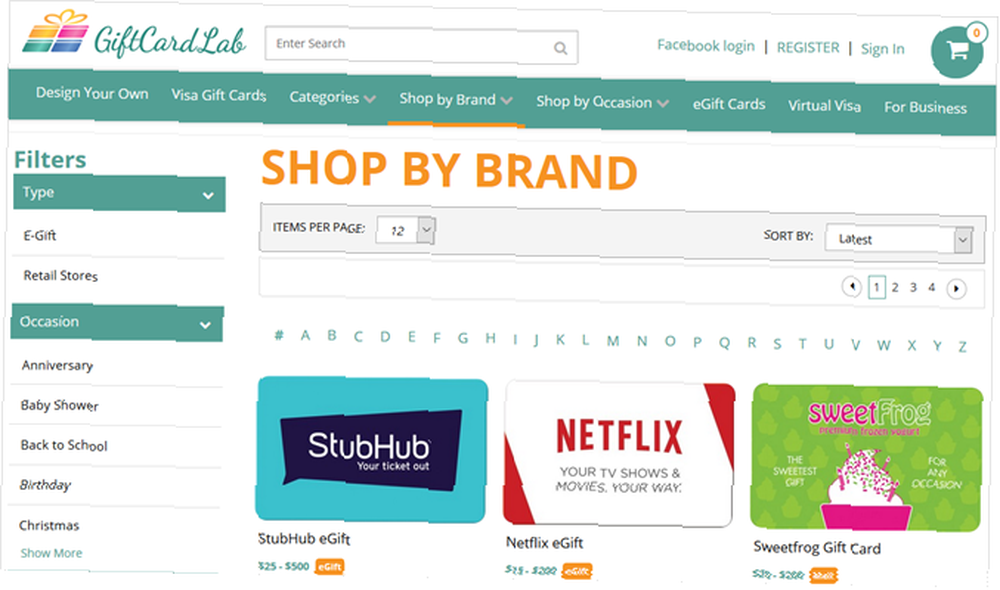The width and height of the screenshot is (1000, 590).
Task: Click the Enter Search field
Action: click(x=408, y=45)
